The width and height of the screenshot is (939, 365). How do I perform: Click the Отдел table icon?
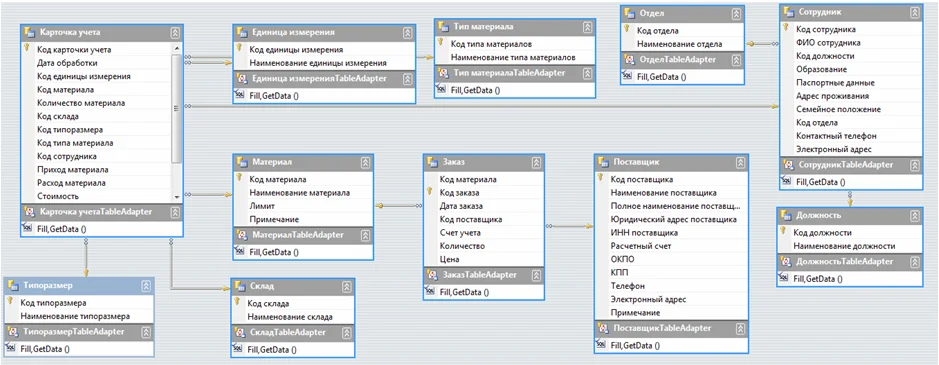pos(629,13)
